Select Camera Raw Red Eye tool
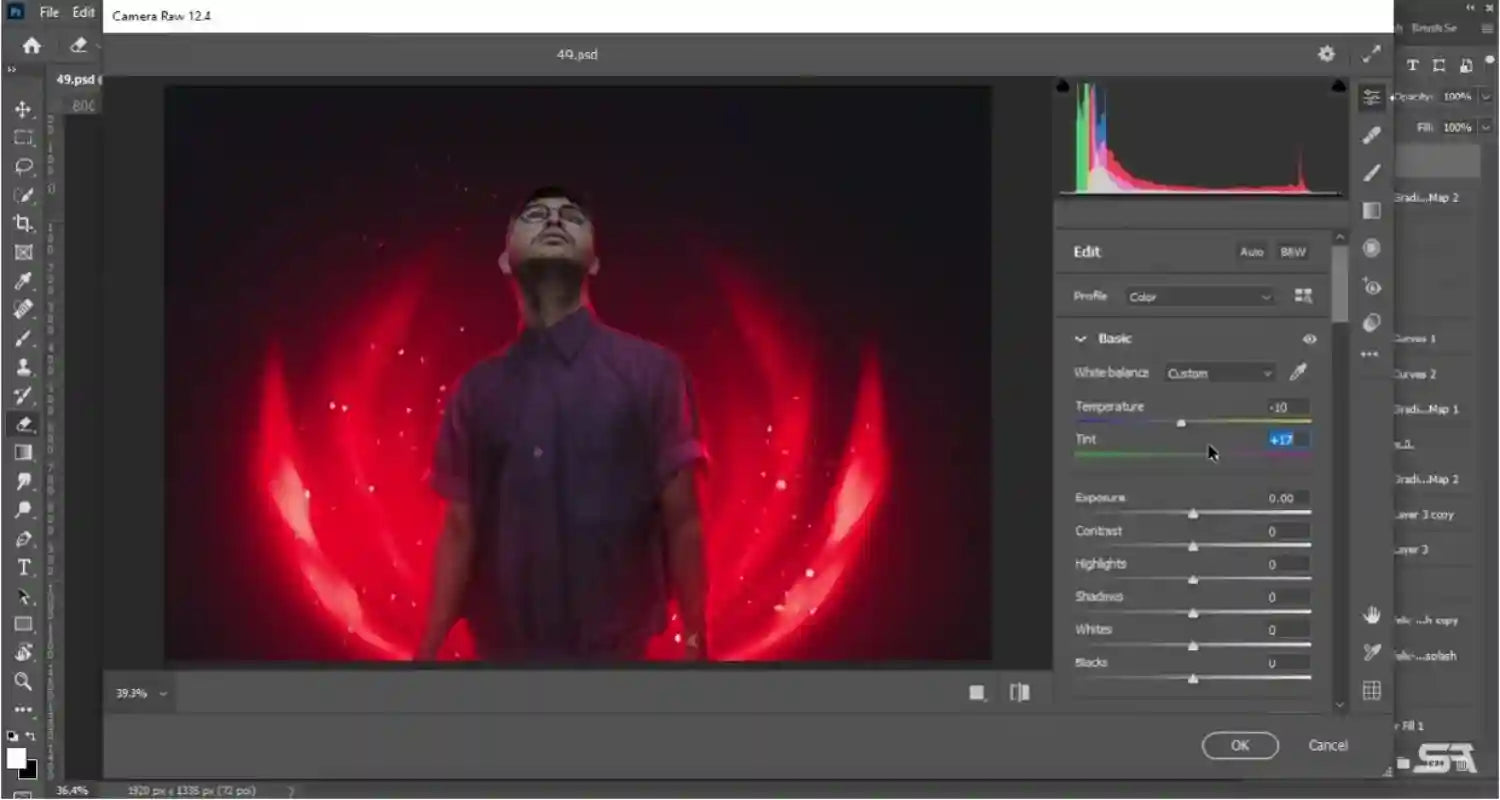The image size is (1500, 800). (1371, 286)
